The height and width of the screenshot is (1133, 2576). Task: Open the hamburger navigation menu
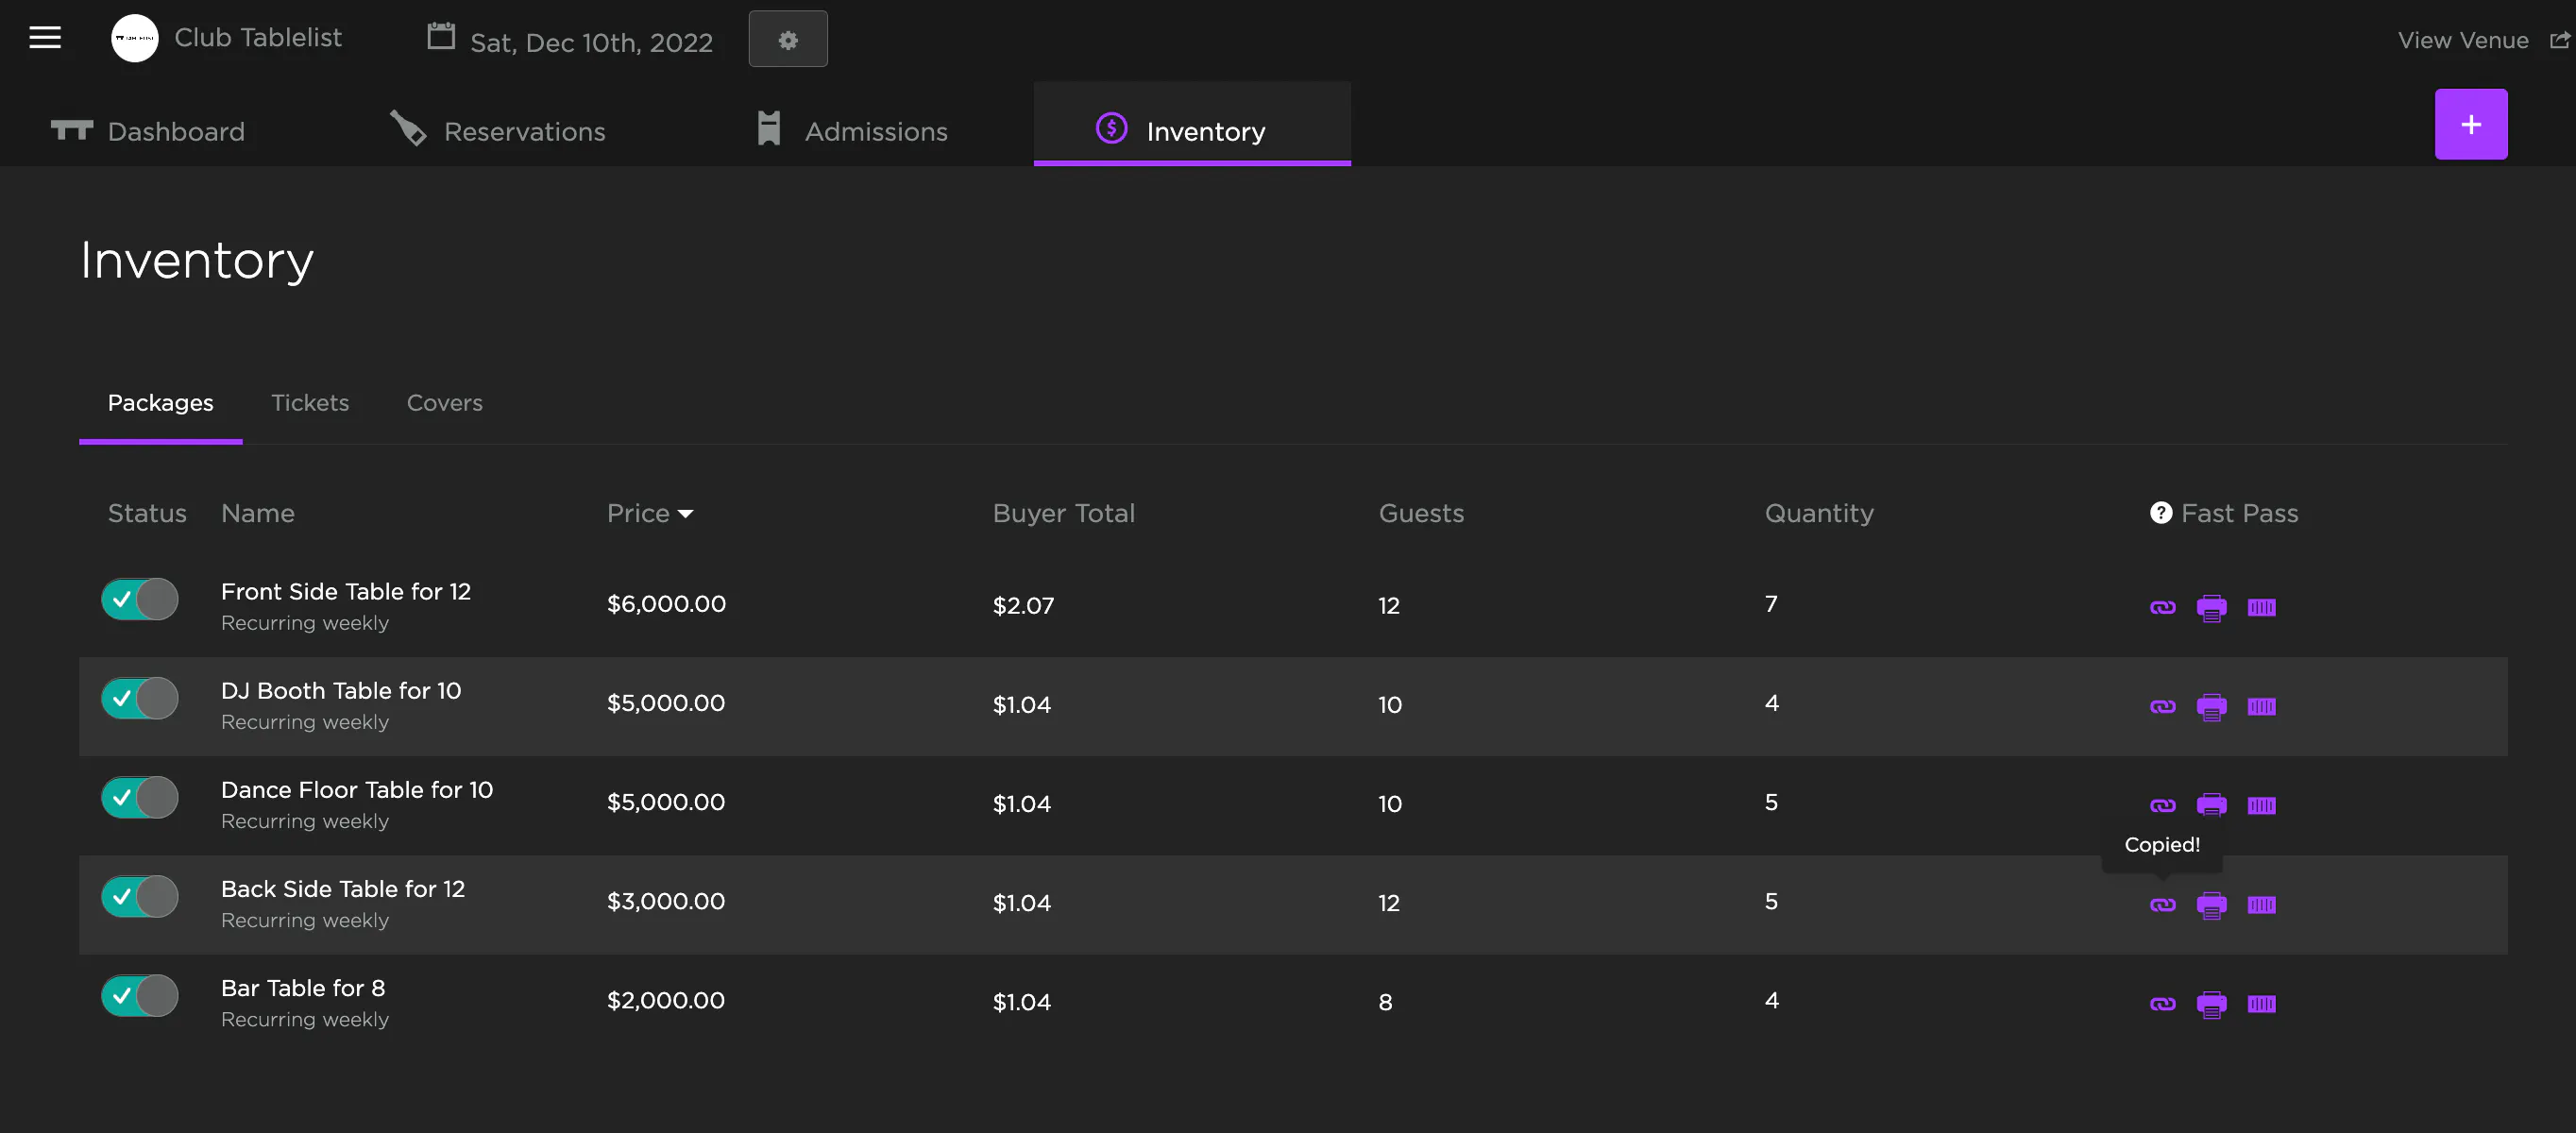(x=45, y=38)
